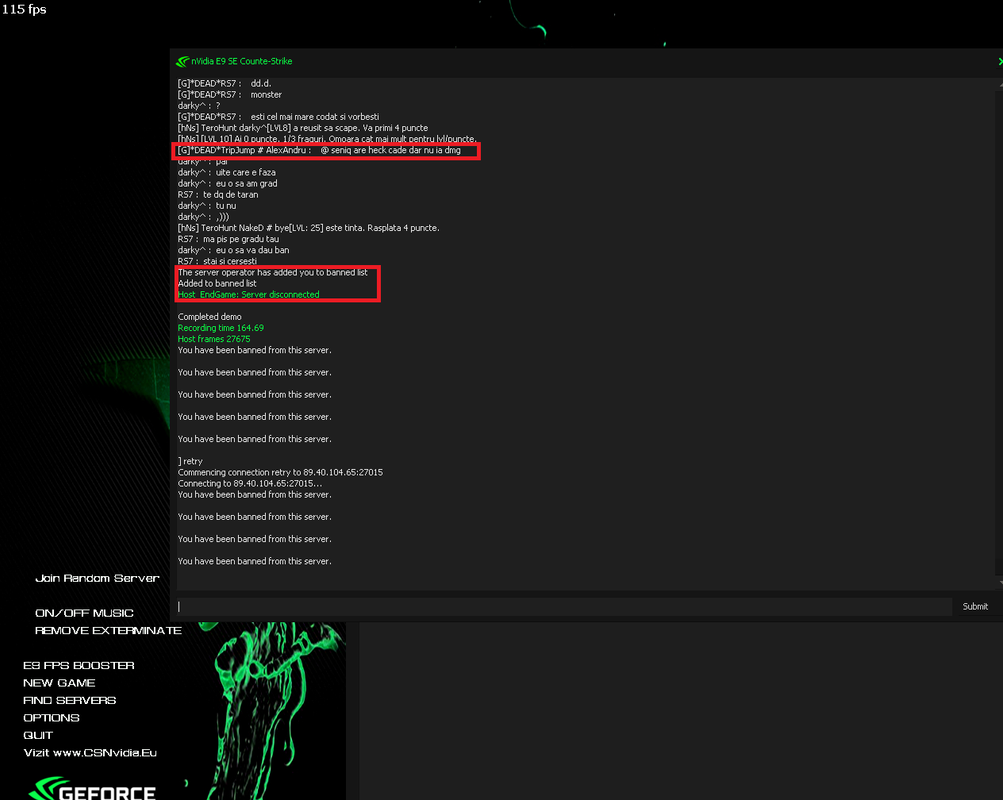
Task: Select the '] retry' console line
Action: pos(190,461)
